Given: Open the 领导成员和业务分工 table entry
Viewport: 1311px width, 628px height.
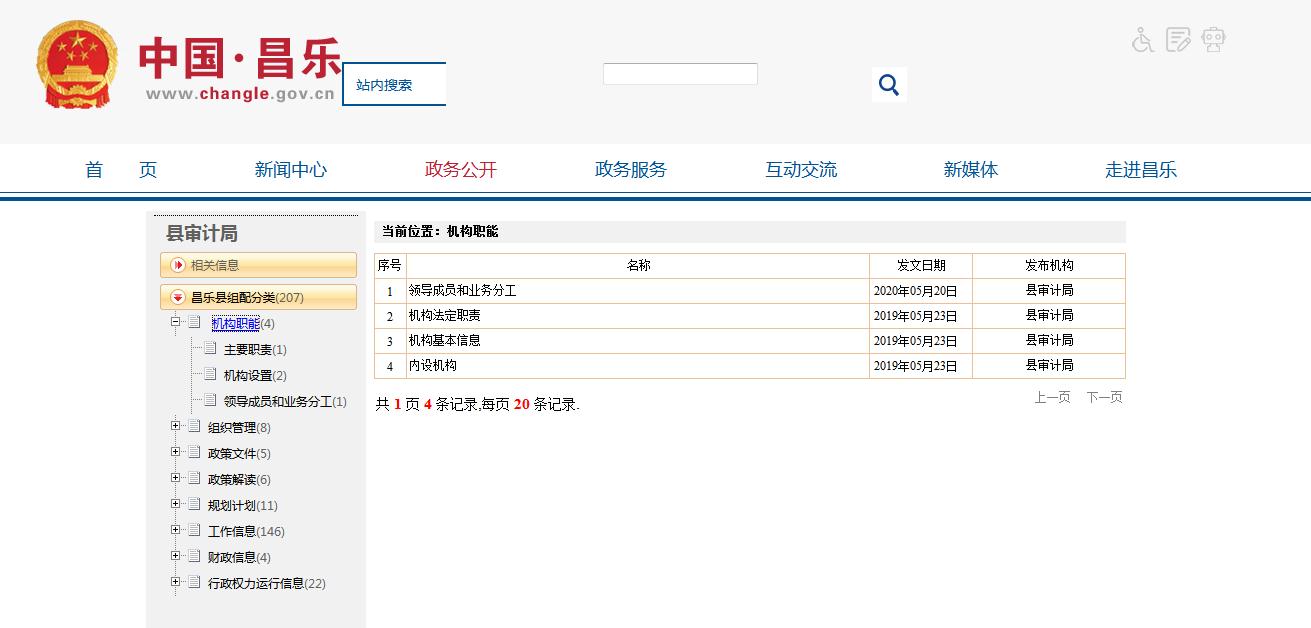Looking at the screenshot, I should point(462,291).
